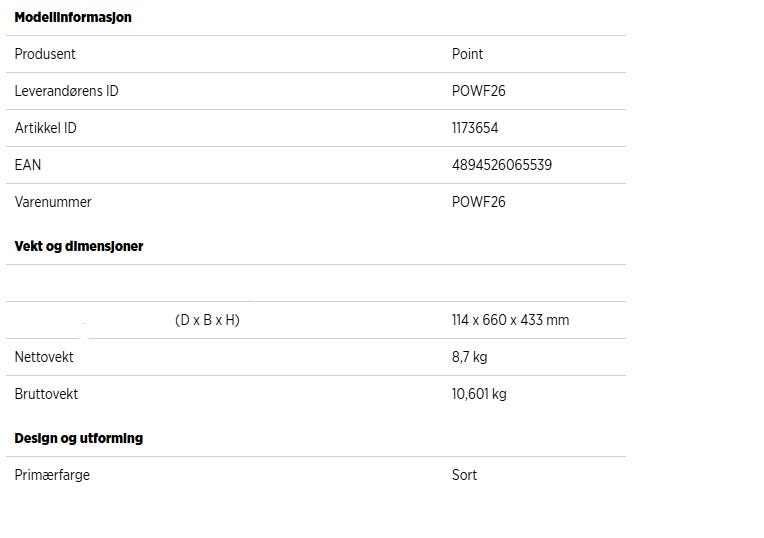Click the Produsent row label
This screenshot has width=764, height=538.
45,54
